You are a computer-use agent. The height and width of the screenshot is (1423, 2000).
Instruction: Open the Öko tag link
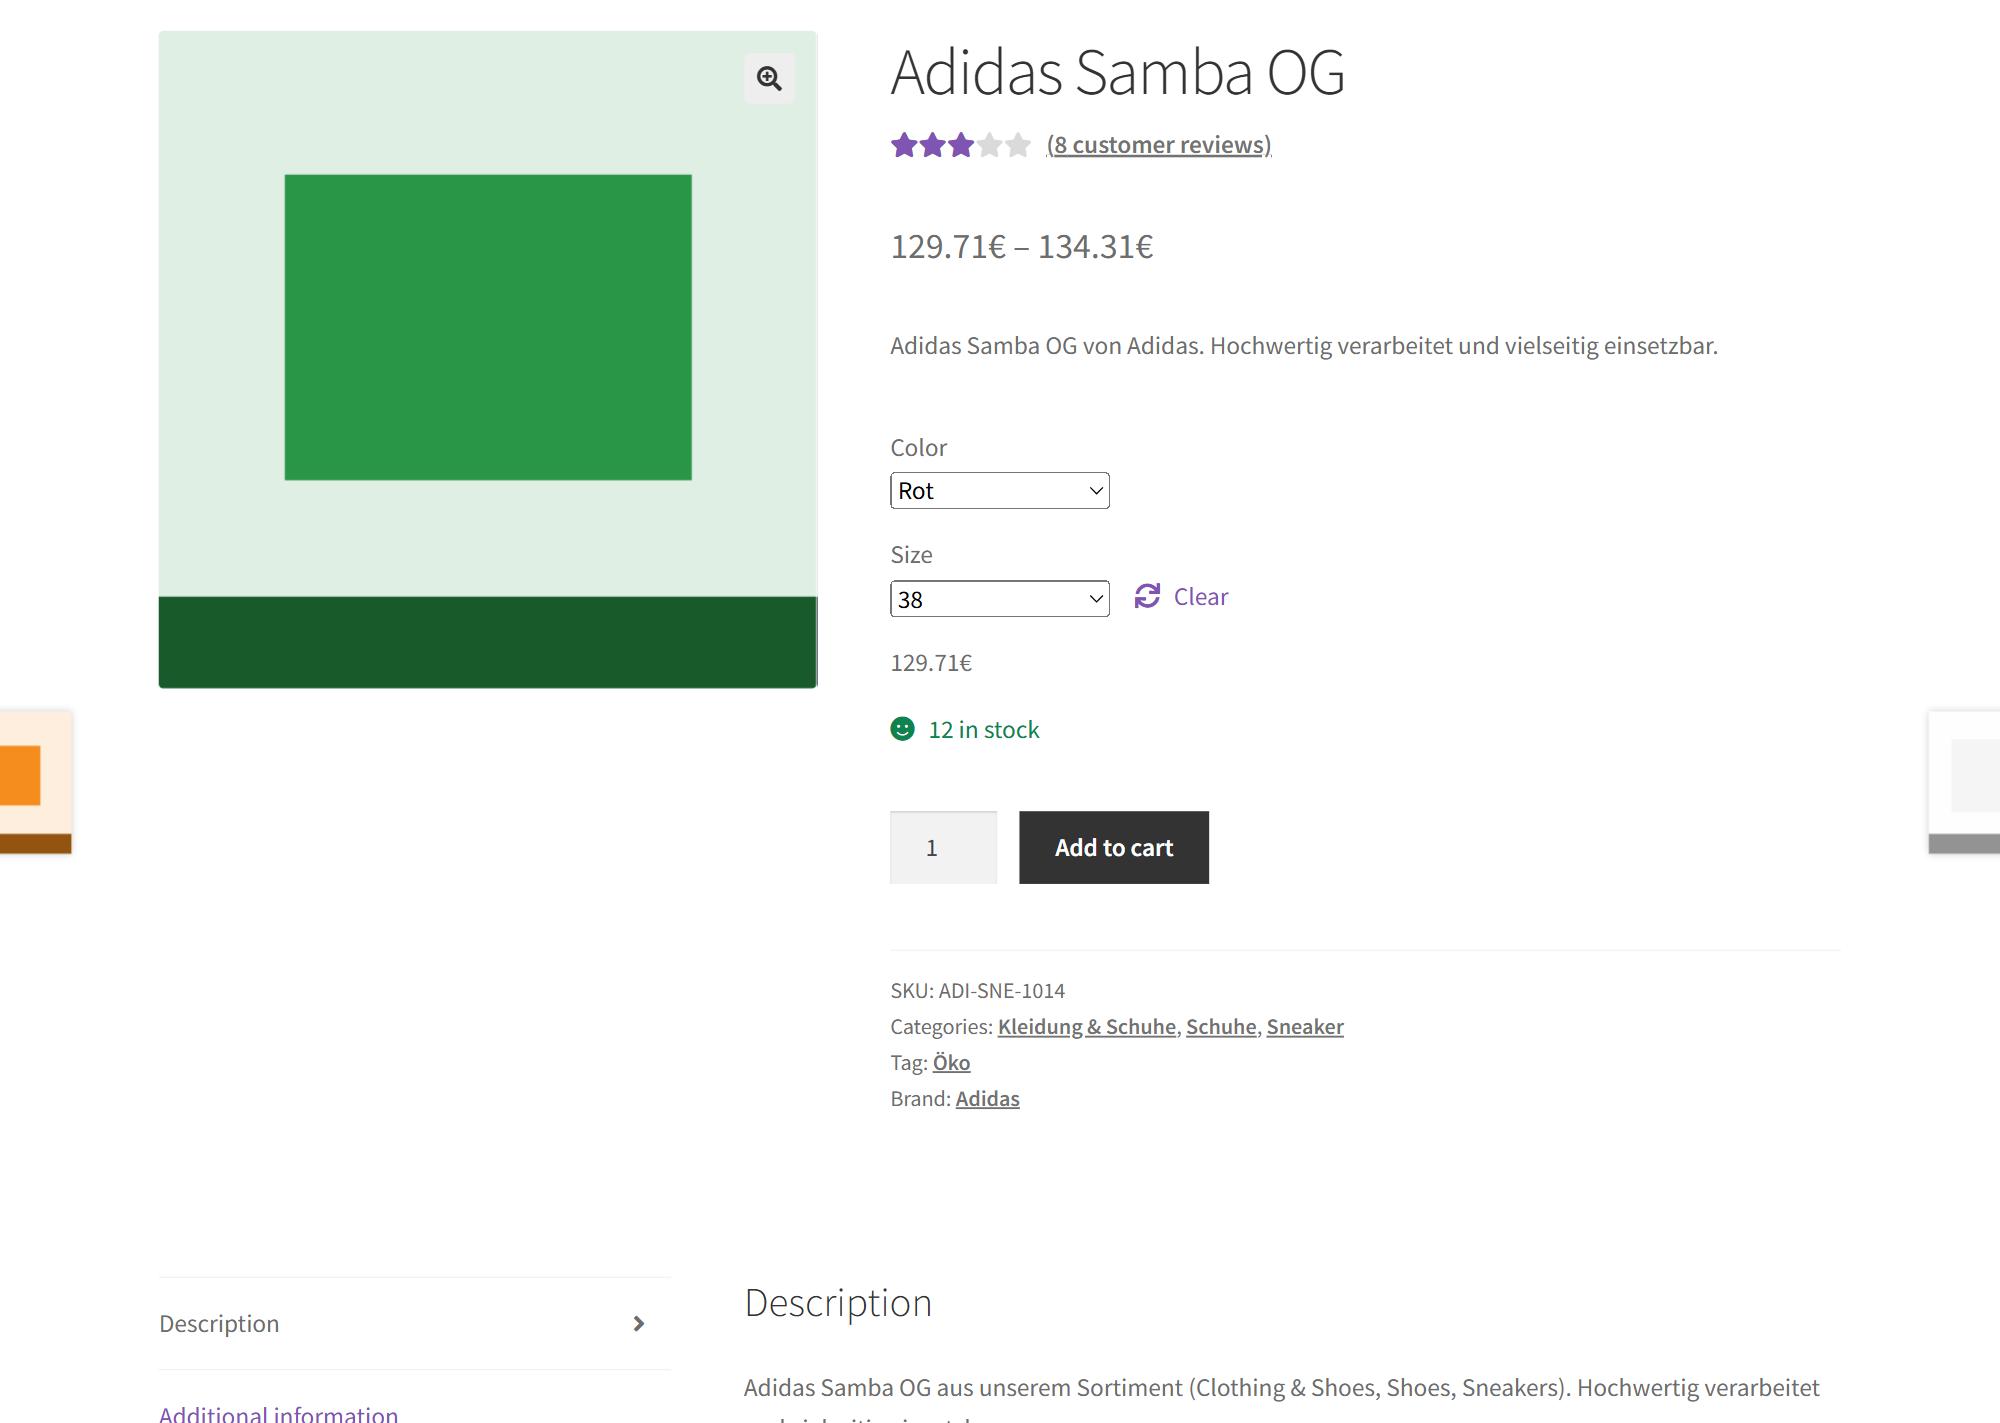point(951,1063)
